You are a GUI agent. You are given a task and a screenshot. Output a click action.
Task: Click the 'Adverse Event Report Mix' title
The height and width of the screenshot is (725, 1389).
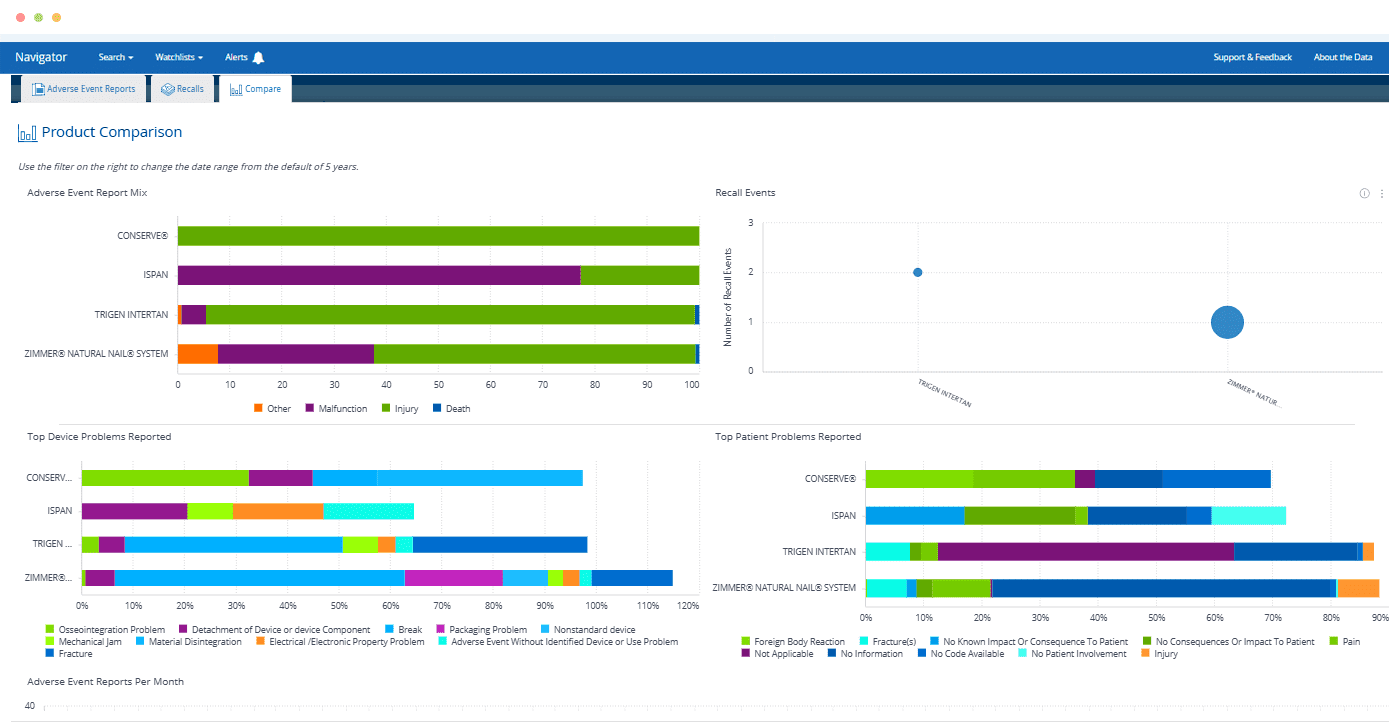click(x=87, y=192)
